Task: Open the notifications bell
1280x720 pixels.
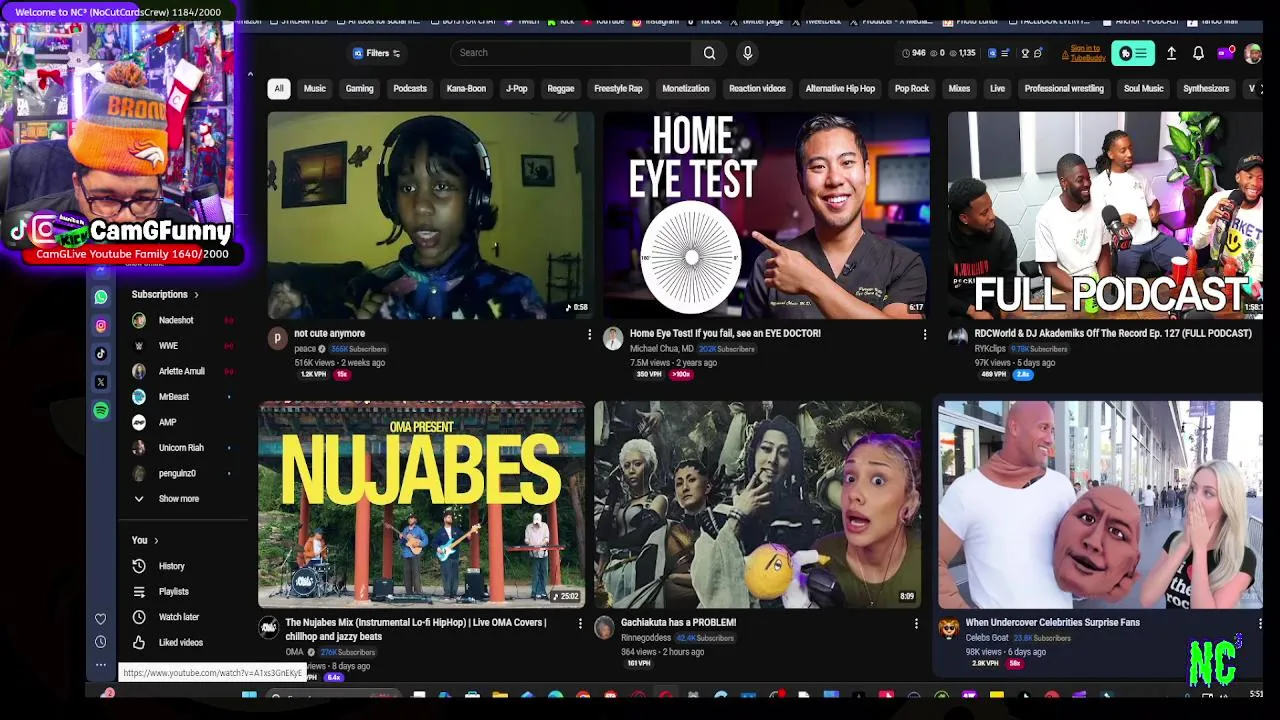Action: (1198, 53)
